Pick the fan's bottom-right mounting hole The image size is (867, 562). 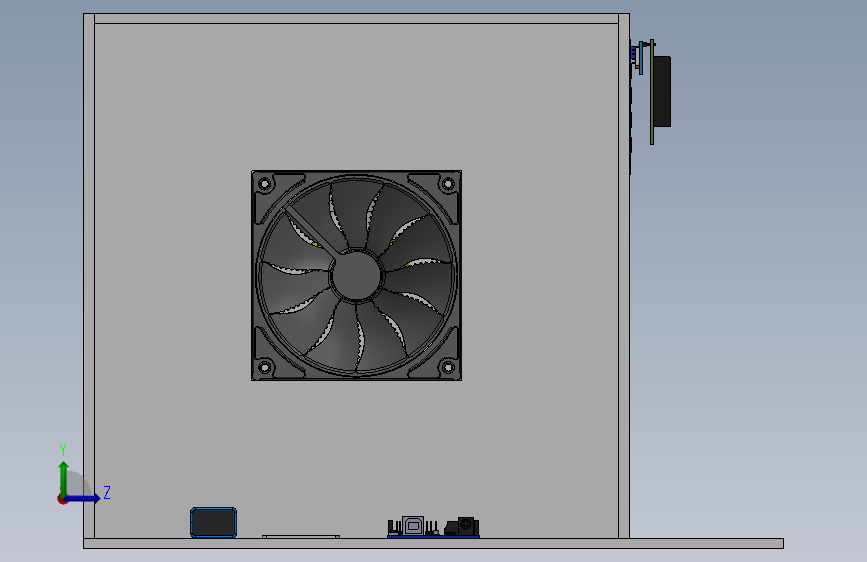click(x=448, y=367)
